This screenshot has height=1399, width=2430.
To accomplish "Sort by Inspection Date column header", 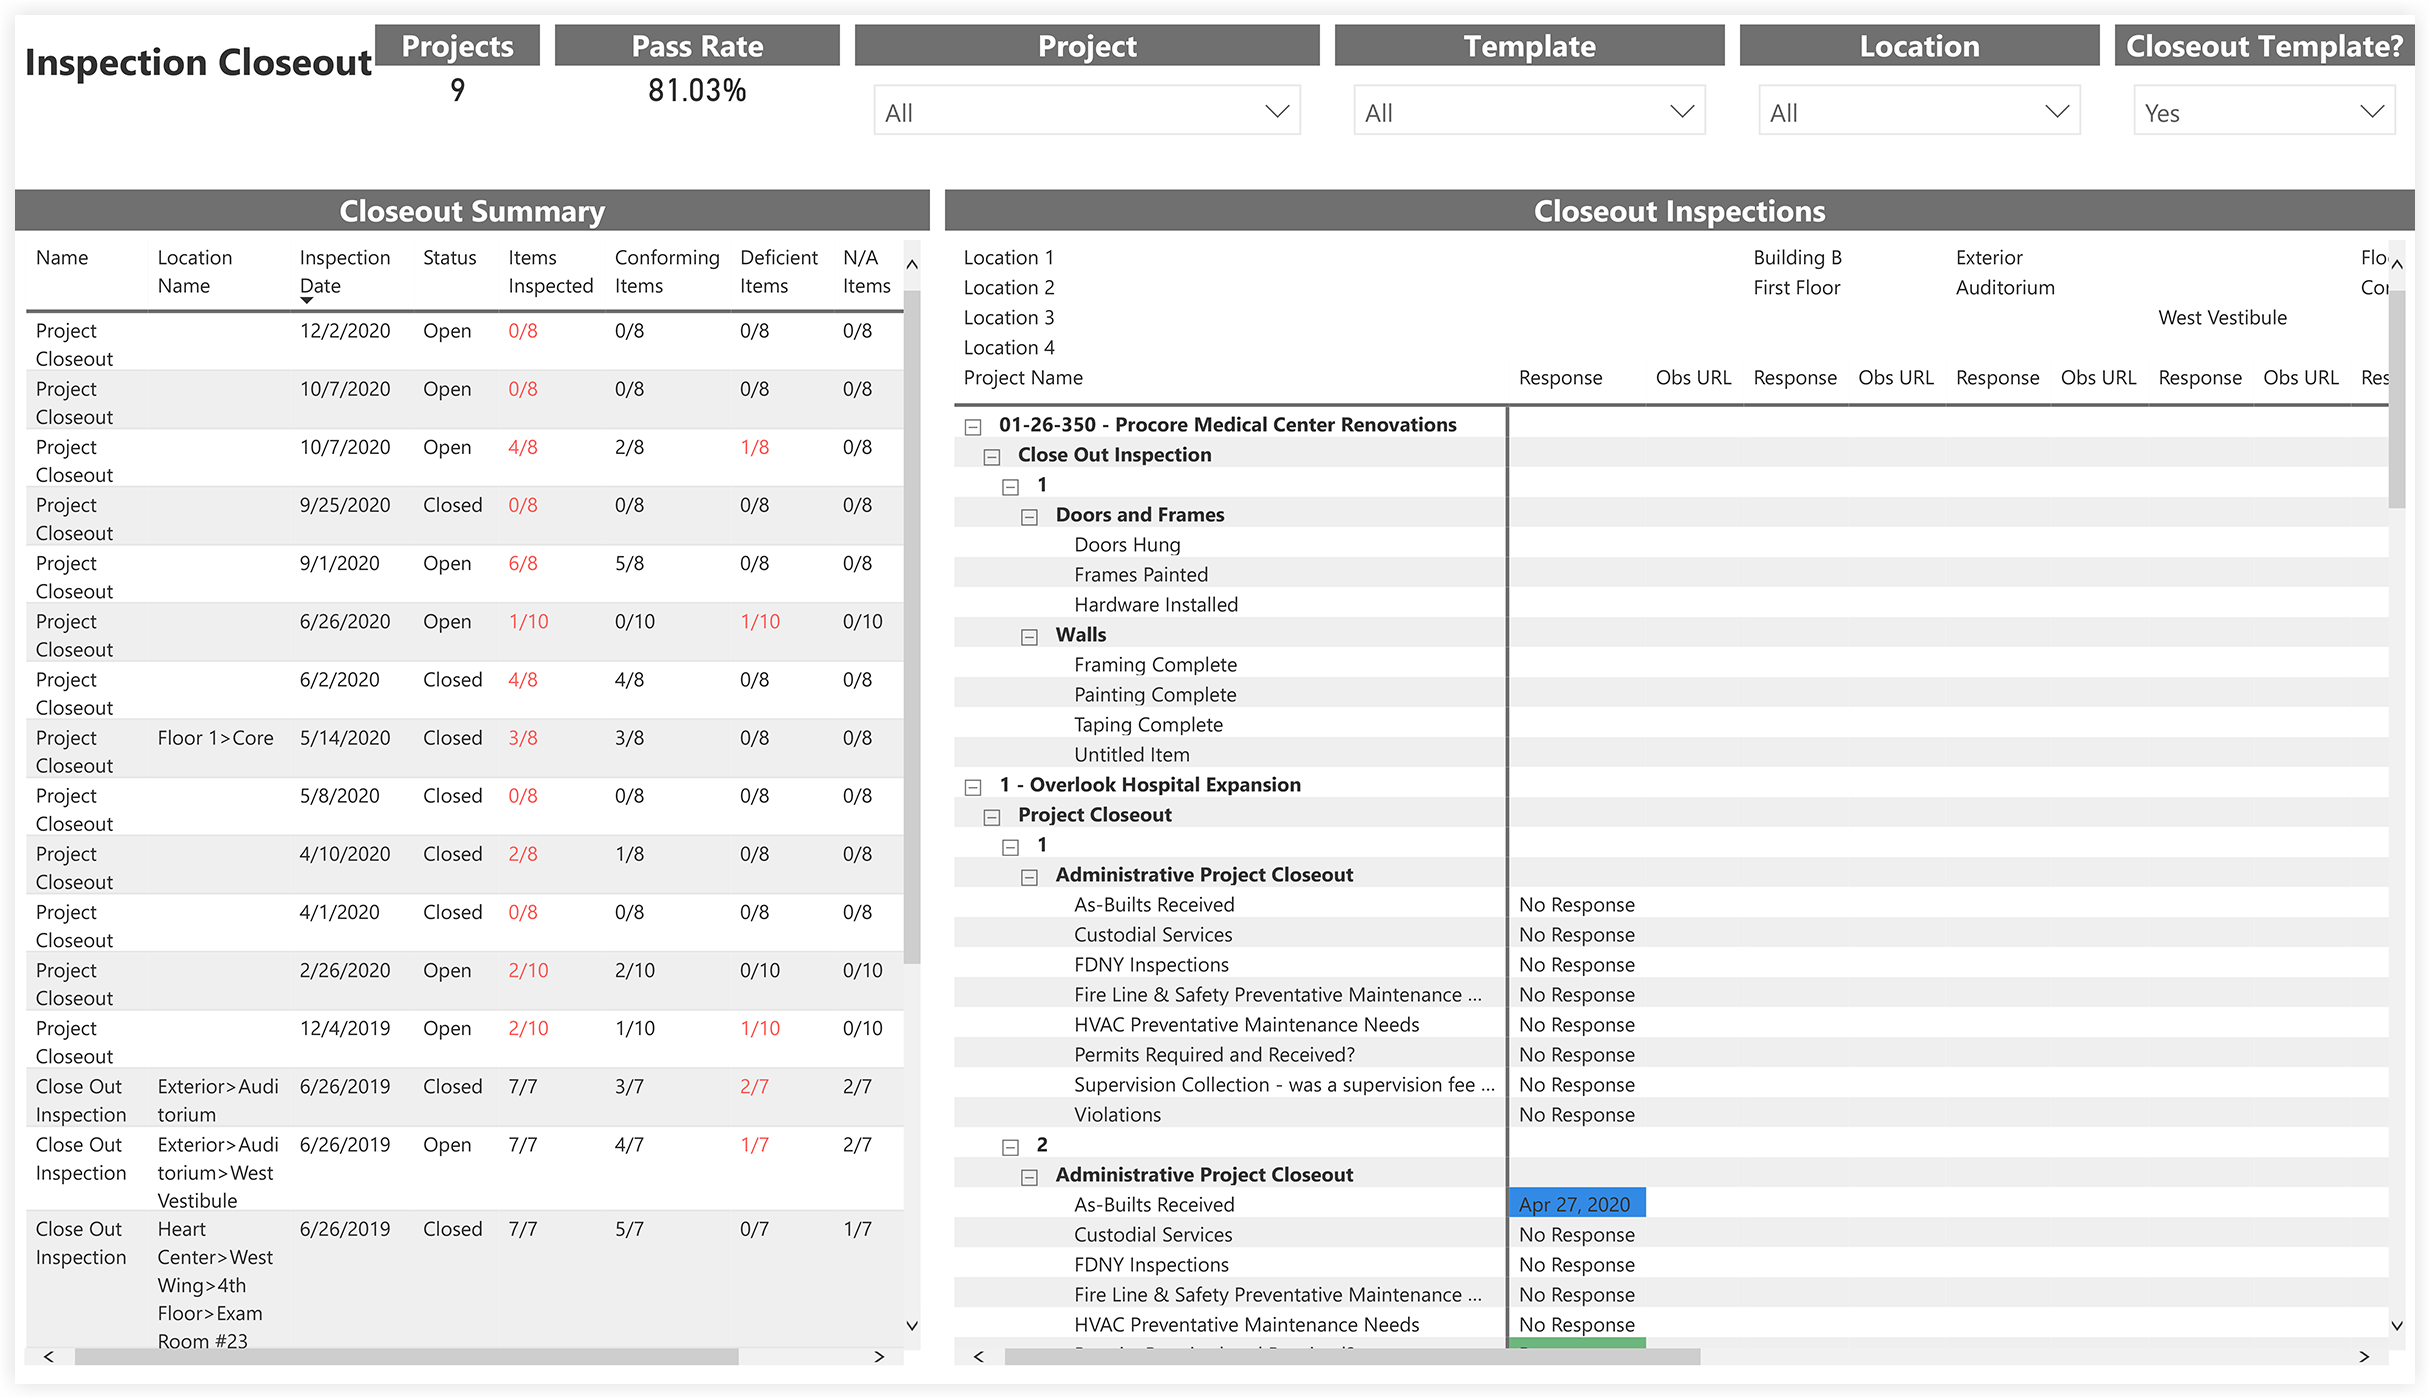I will point(344,271).
